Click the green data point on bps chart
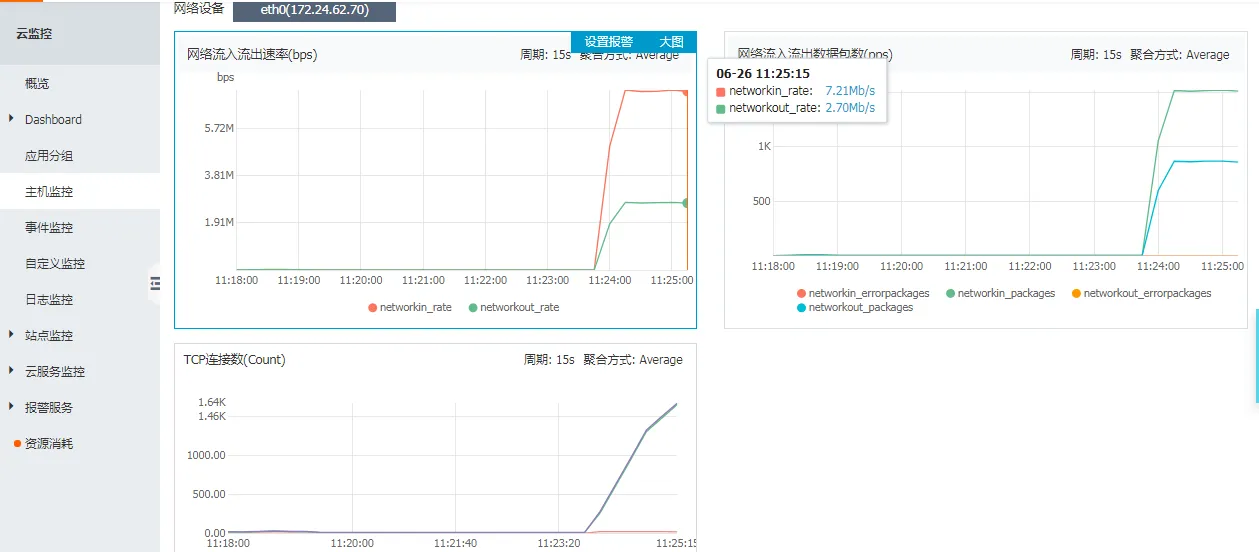Viewport: 1259px width, 552px height. click(686, 203)
